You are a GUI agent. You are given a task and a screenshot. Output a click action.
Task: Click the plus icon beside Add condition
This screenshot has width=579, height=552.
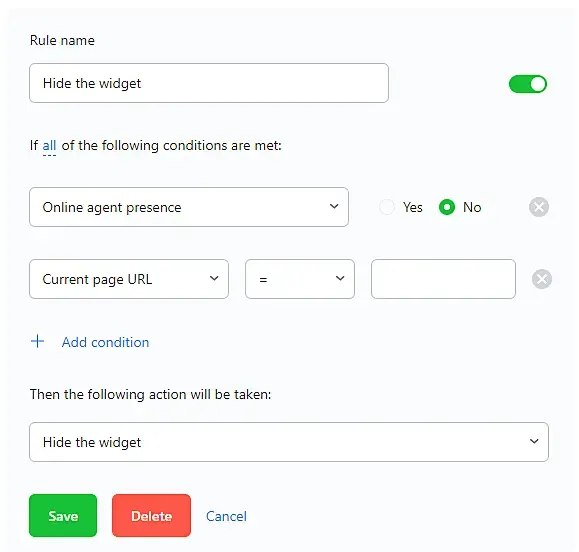(x=37, y=341)
